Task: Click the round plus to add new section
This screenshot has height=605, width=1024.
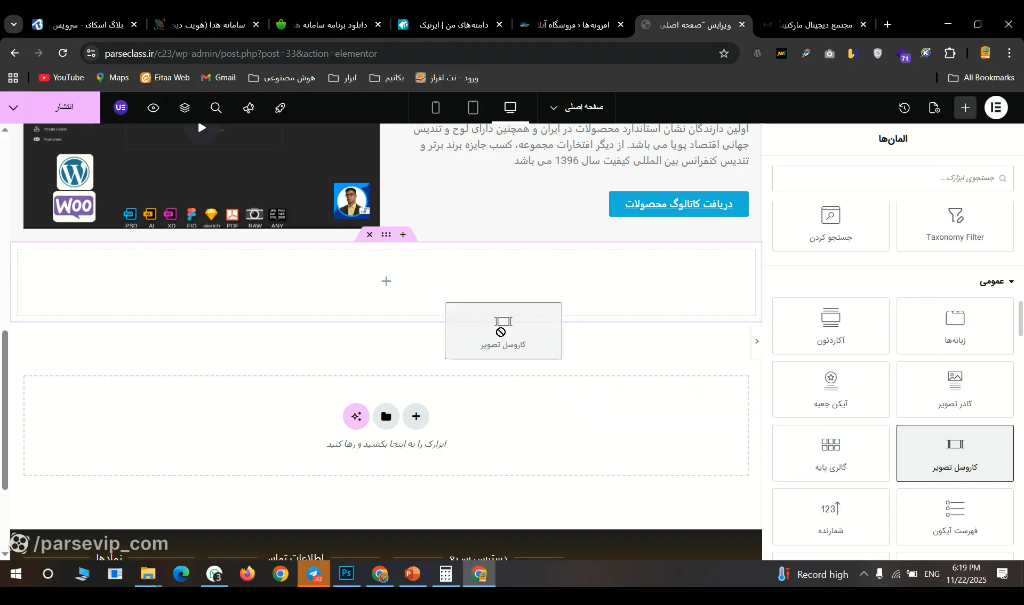Action: point(416,416)
